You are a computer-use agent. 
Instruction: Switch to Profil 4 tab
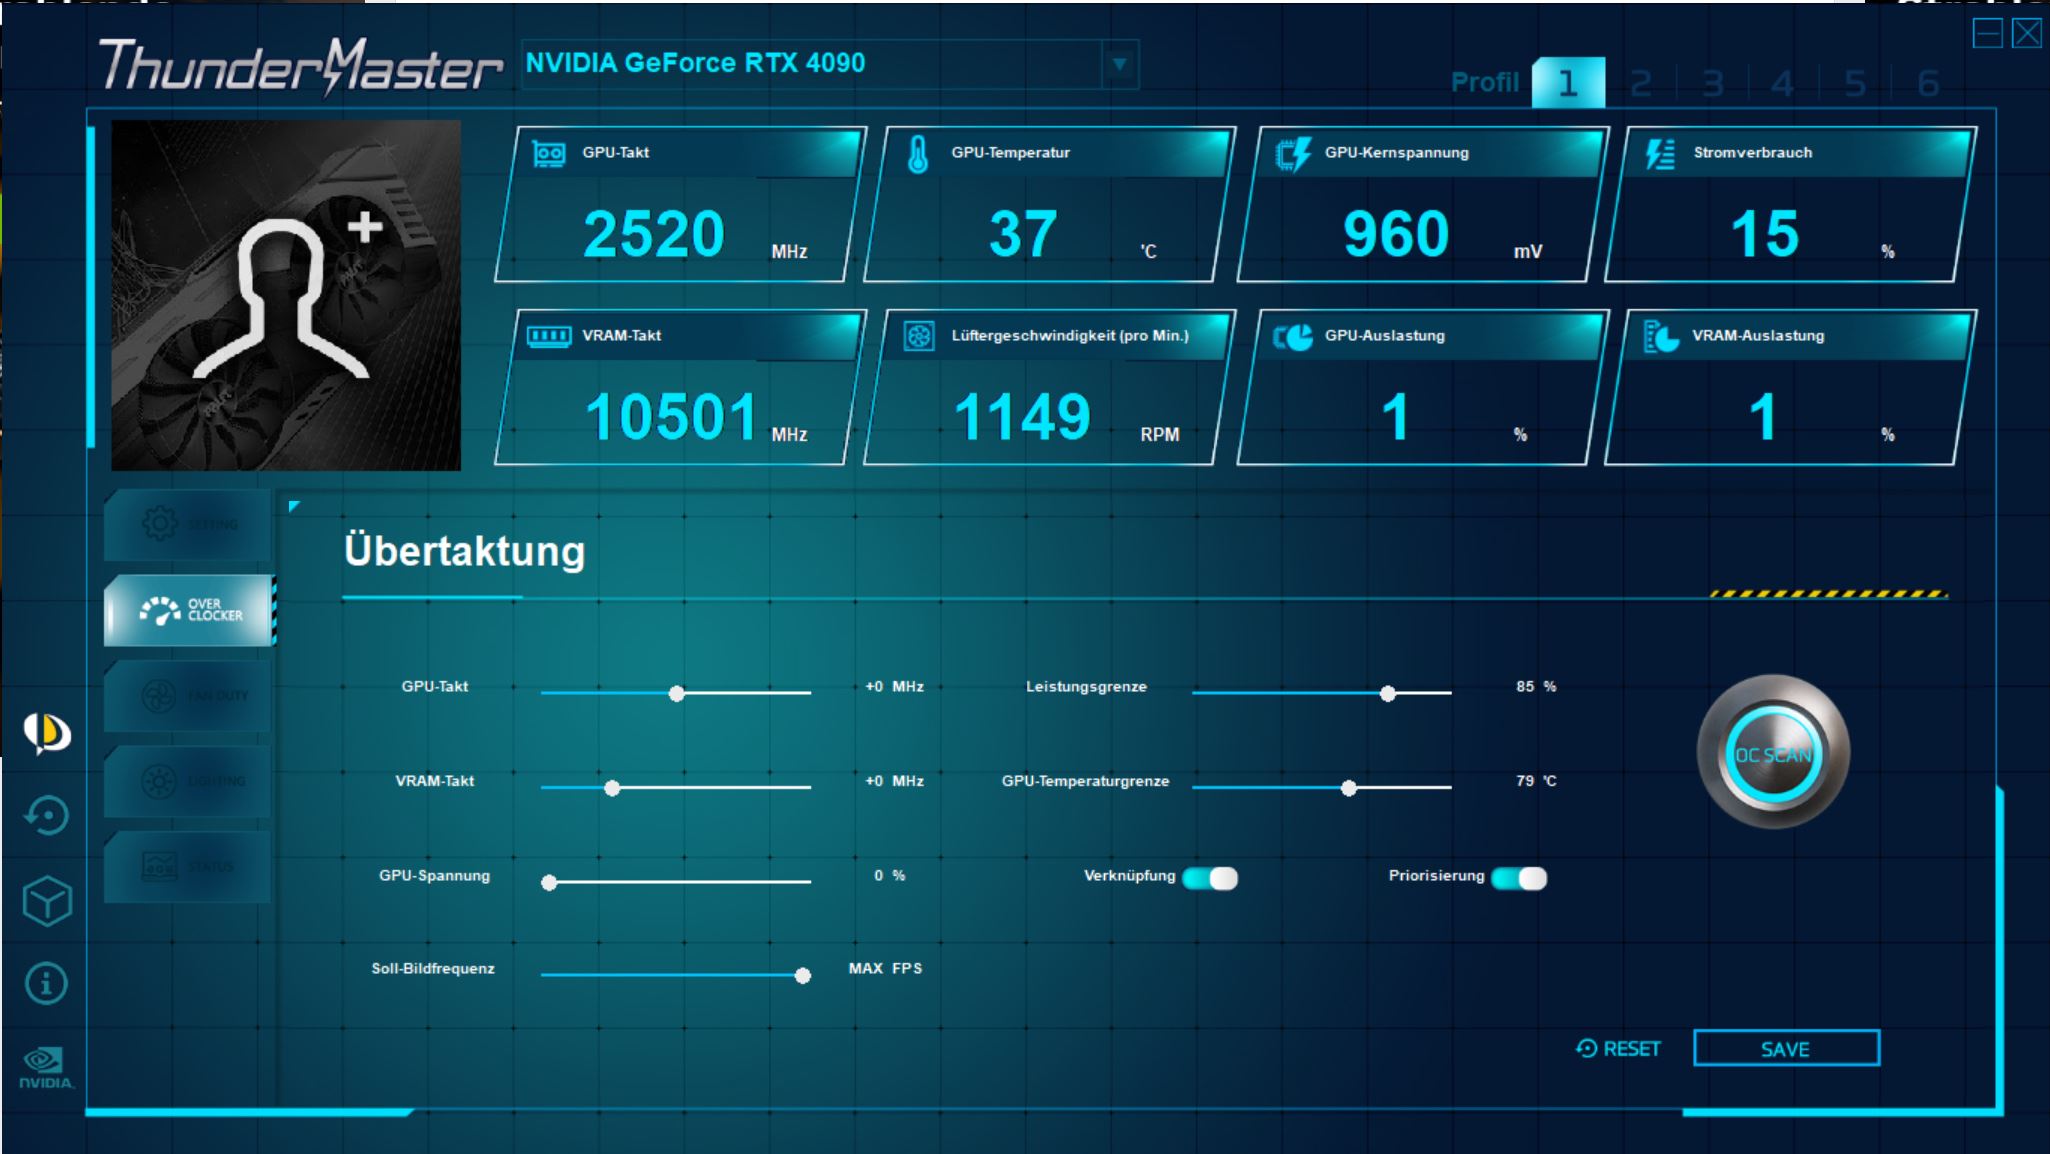[1782, 83]
